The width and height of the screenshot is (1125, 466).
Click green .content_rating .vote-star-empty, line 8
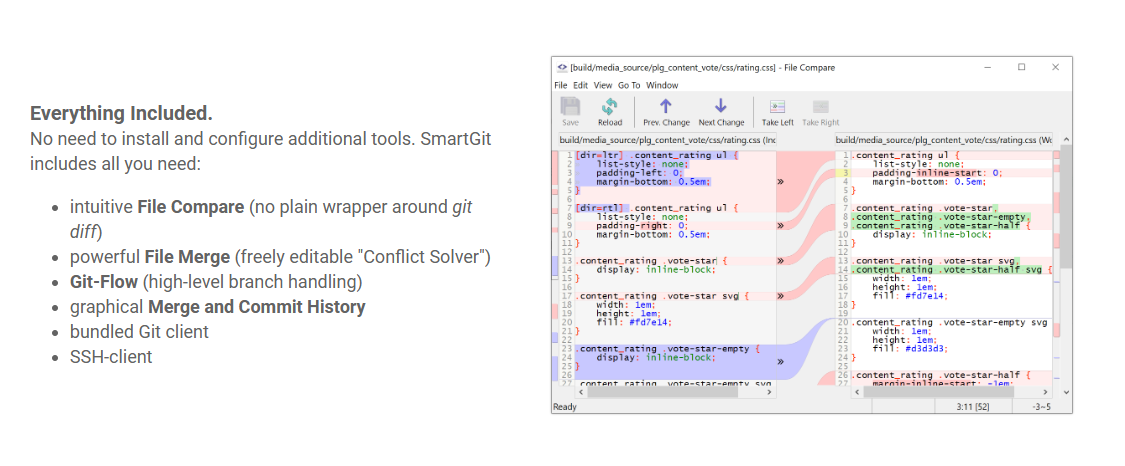[x=941, y=217]
